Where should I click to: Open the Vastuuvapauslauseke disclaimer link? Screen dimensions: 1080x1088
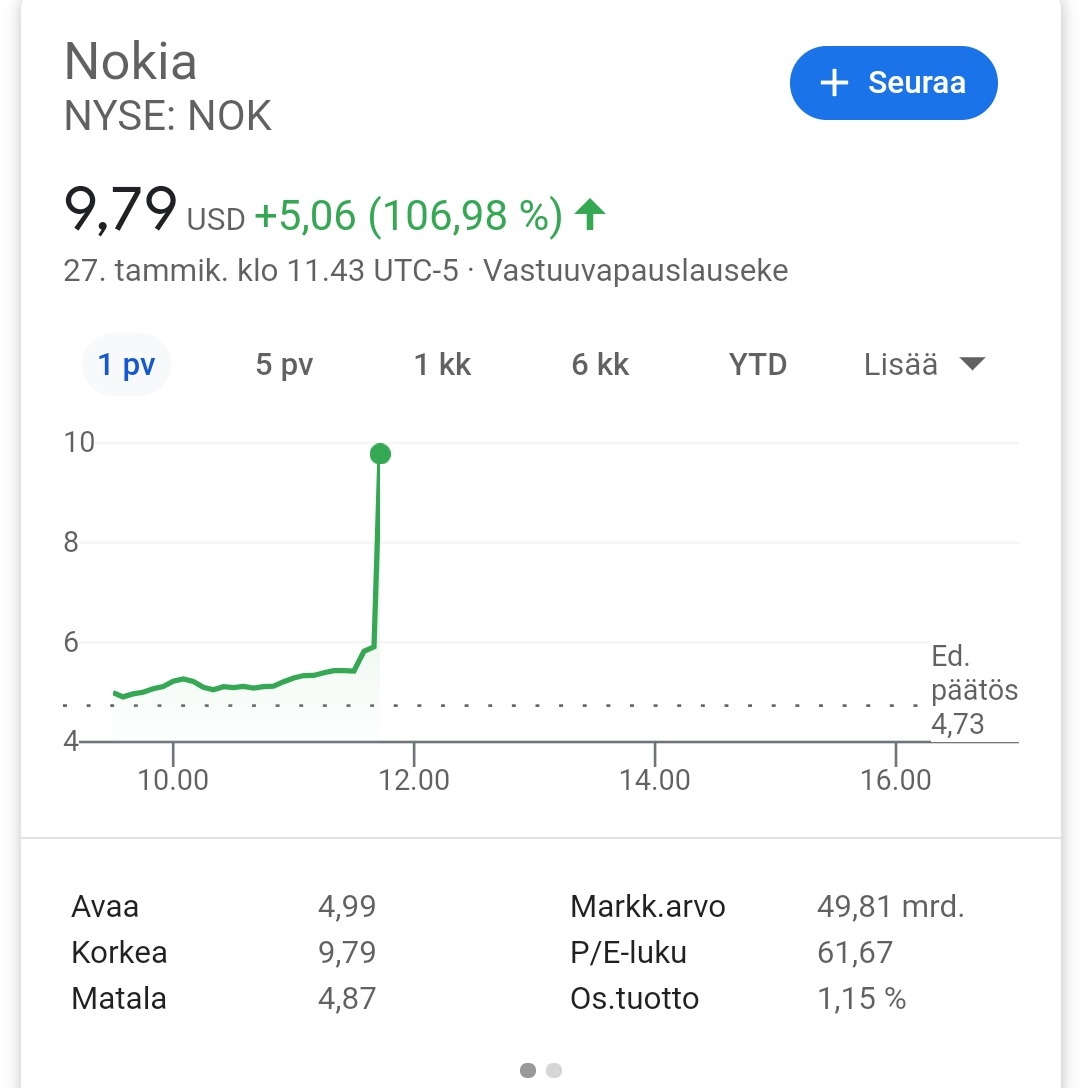tap(636, 271)
